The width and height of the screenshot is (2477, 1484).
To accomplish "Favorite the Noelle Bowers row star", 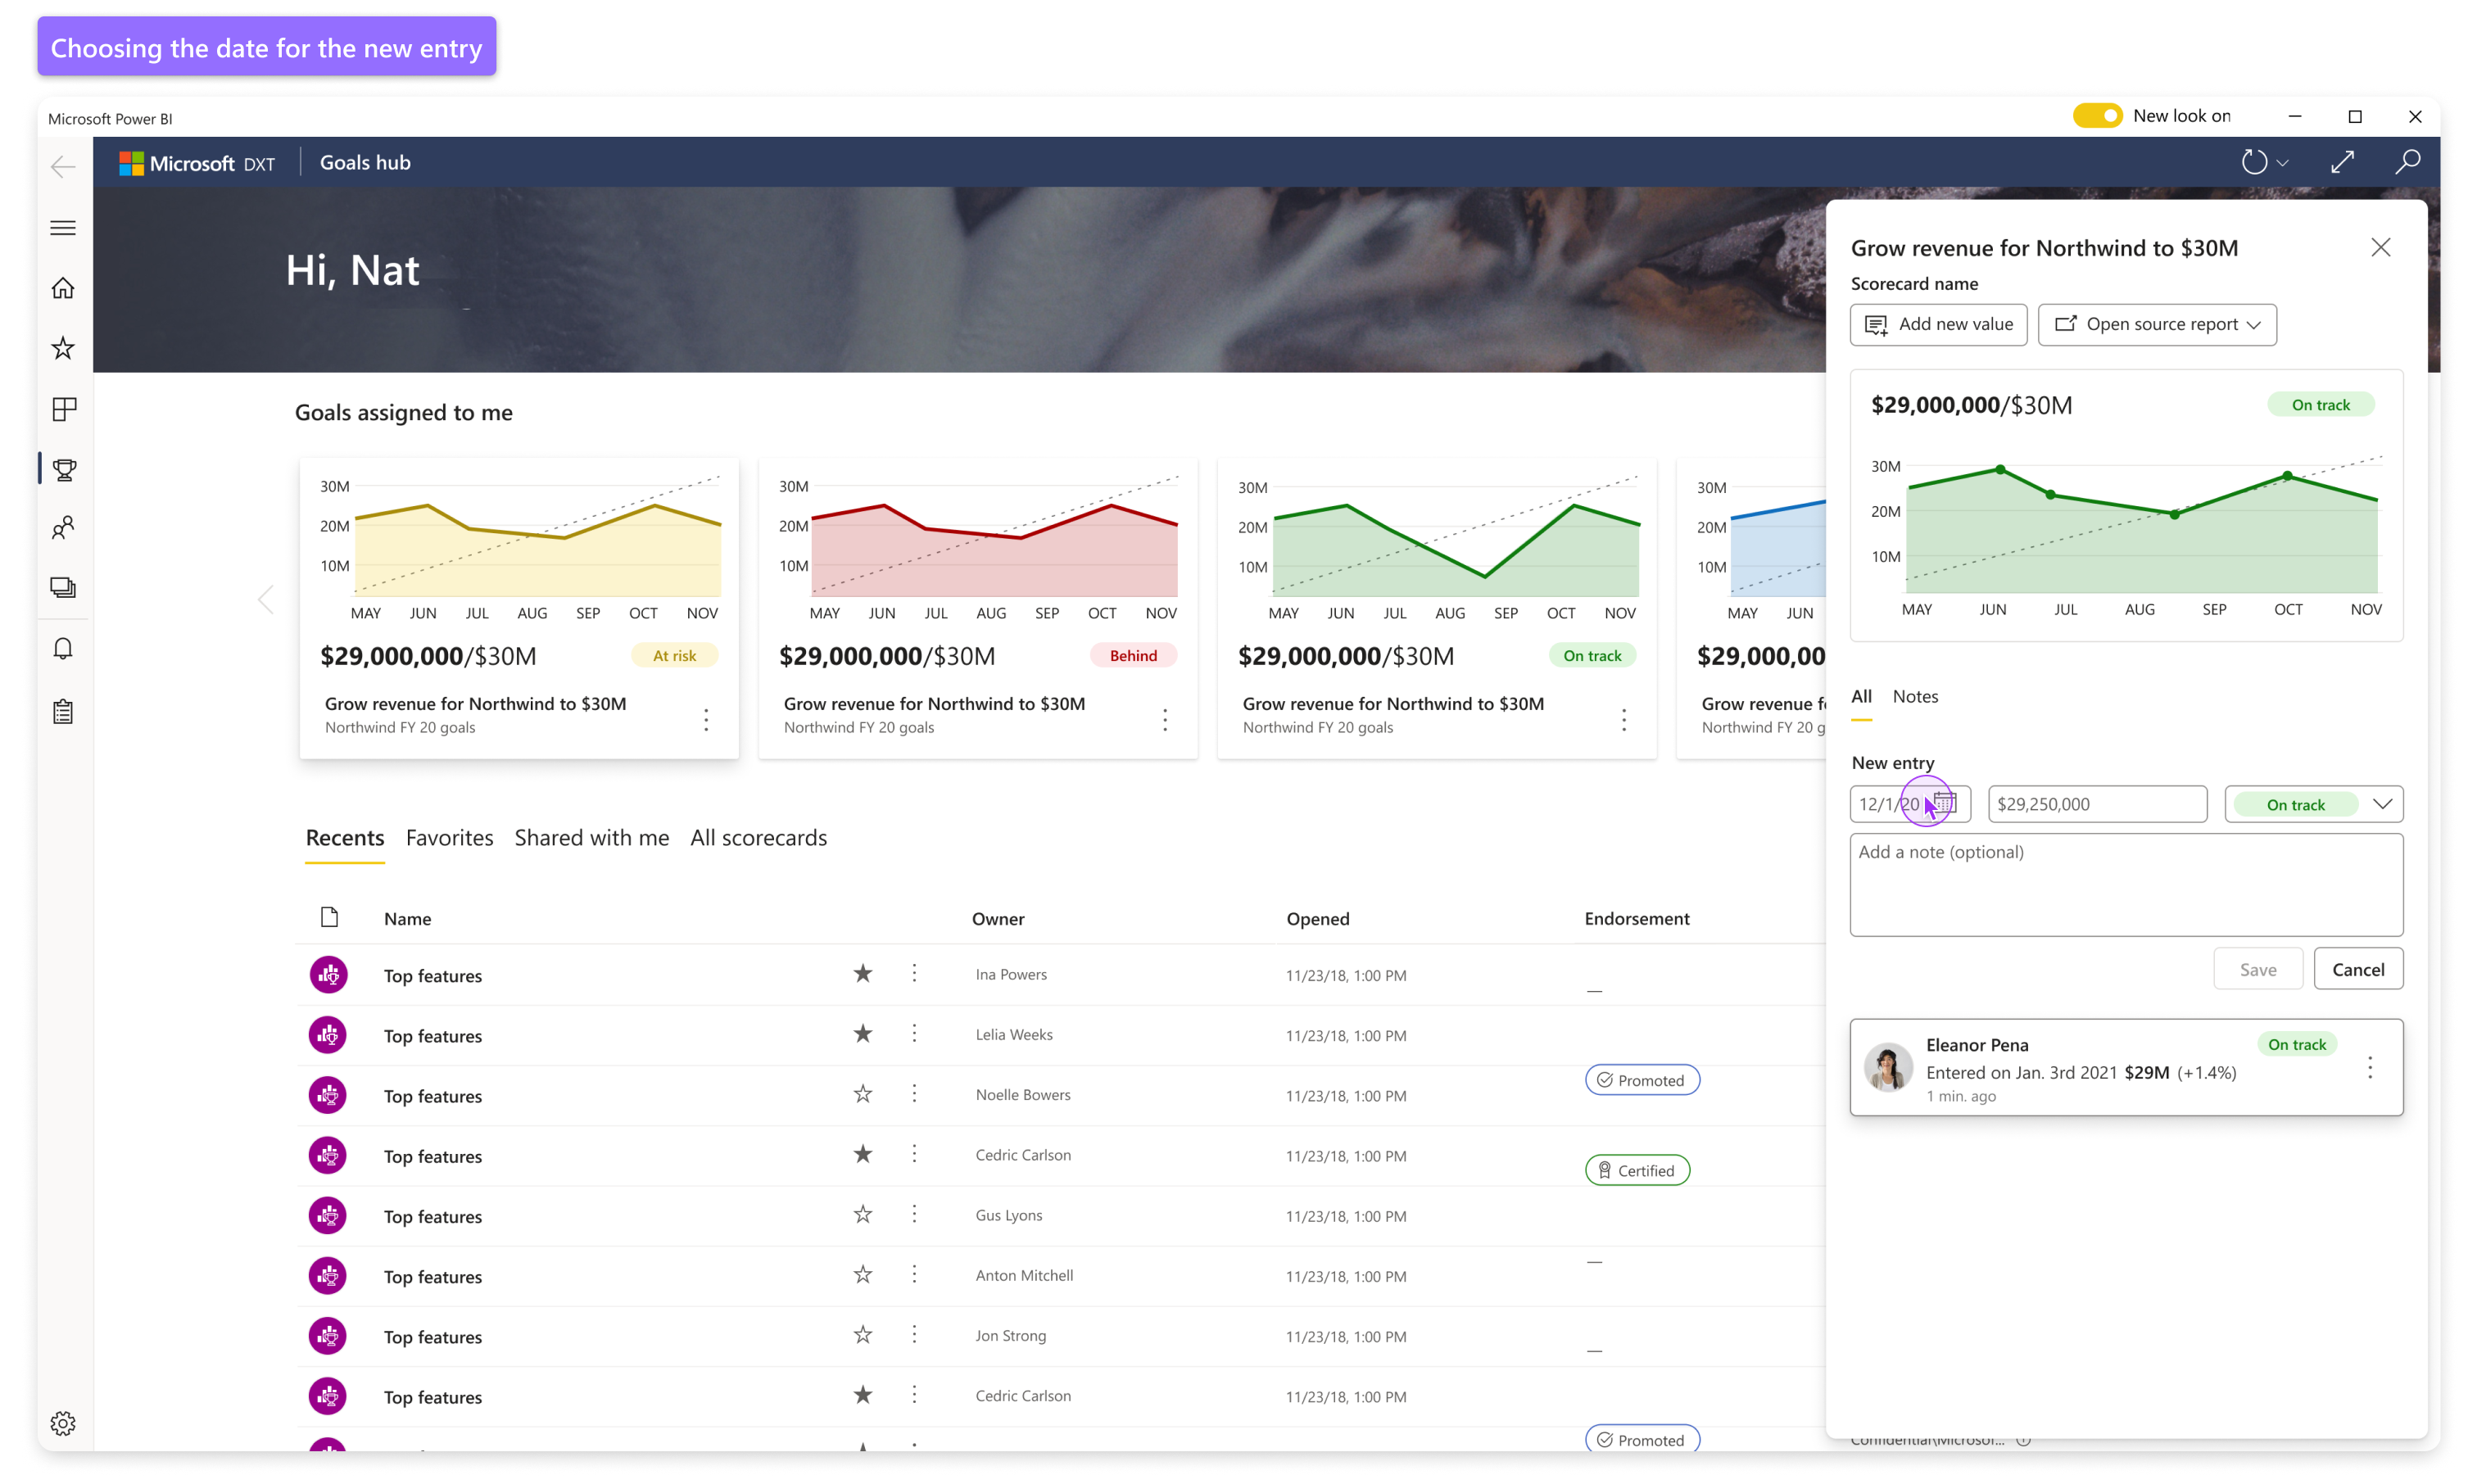I will 863,1094.
